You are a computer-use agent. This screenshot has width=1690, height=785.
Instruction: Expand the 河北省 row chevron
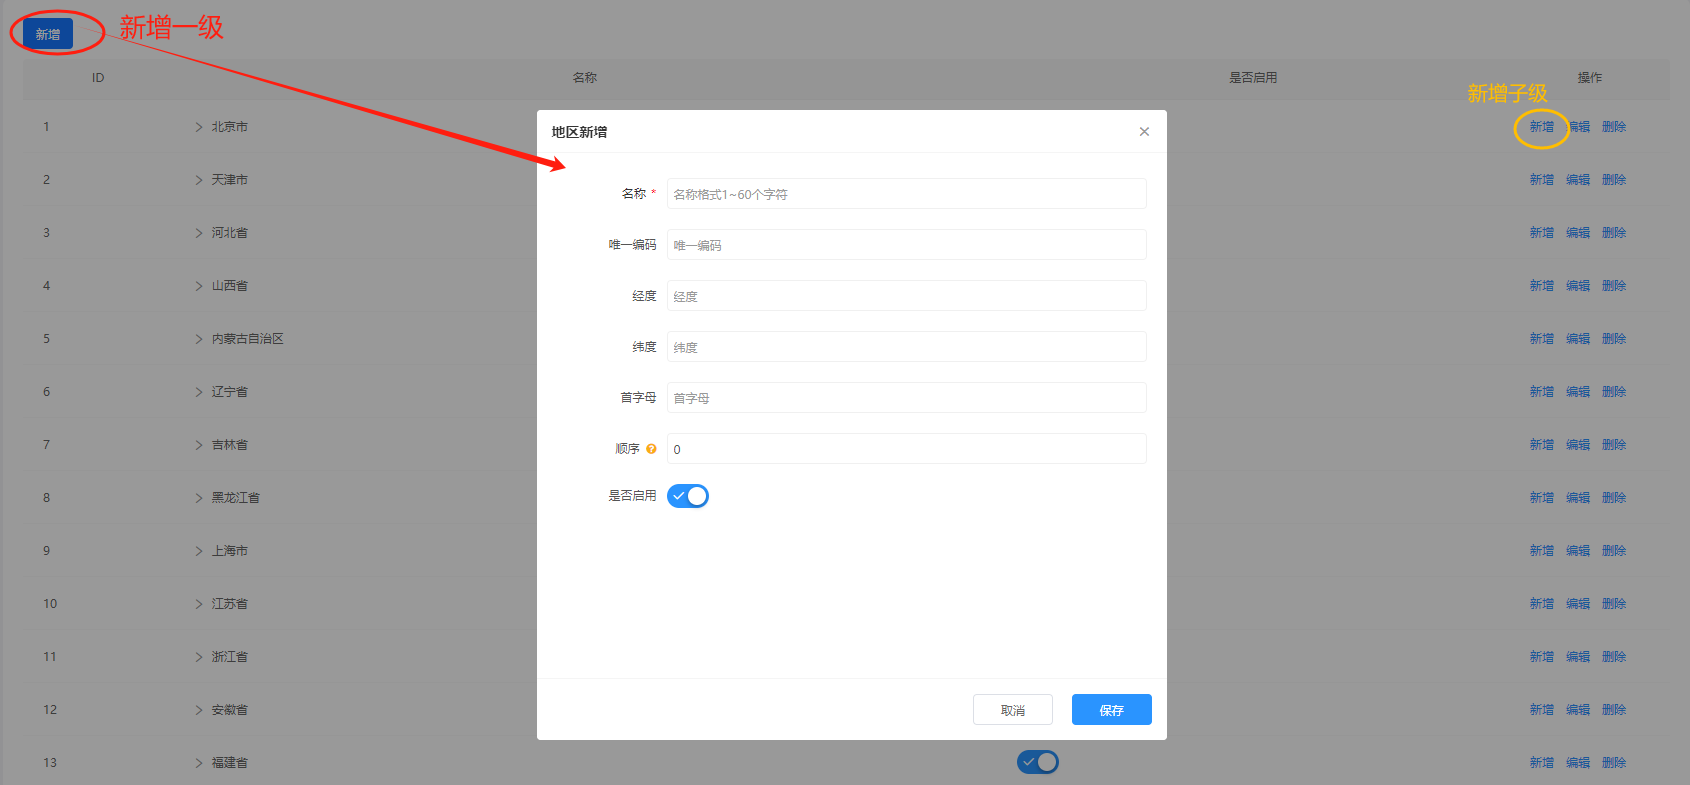point(199,233)
